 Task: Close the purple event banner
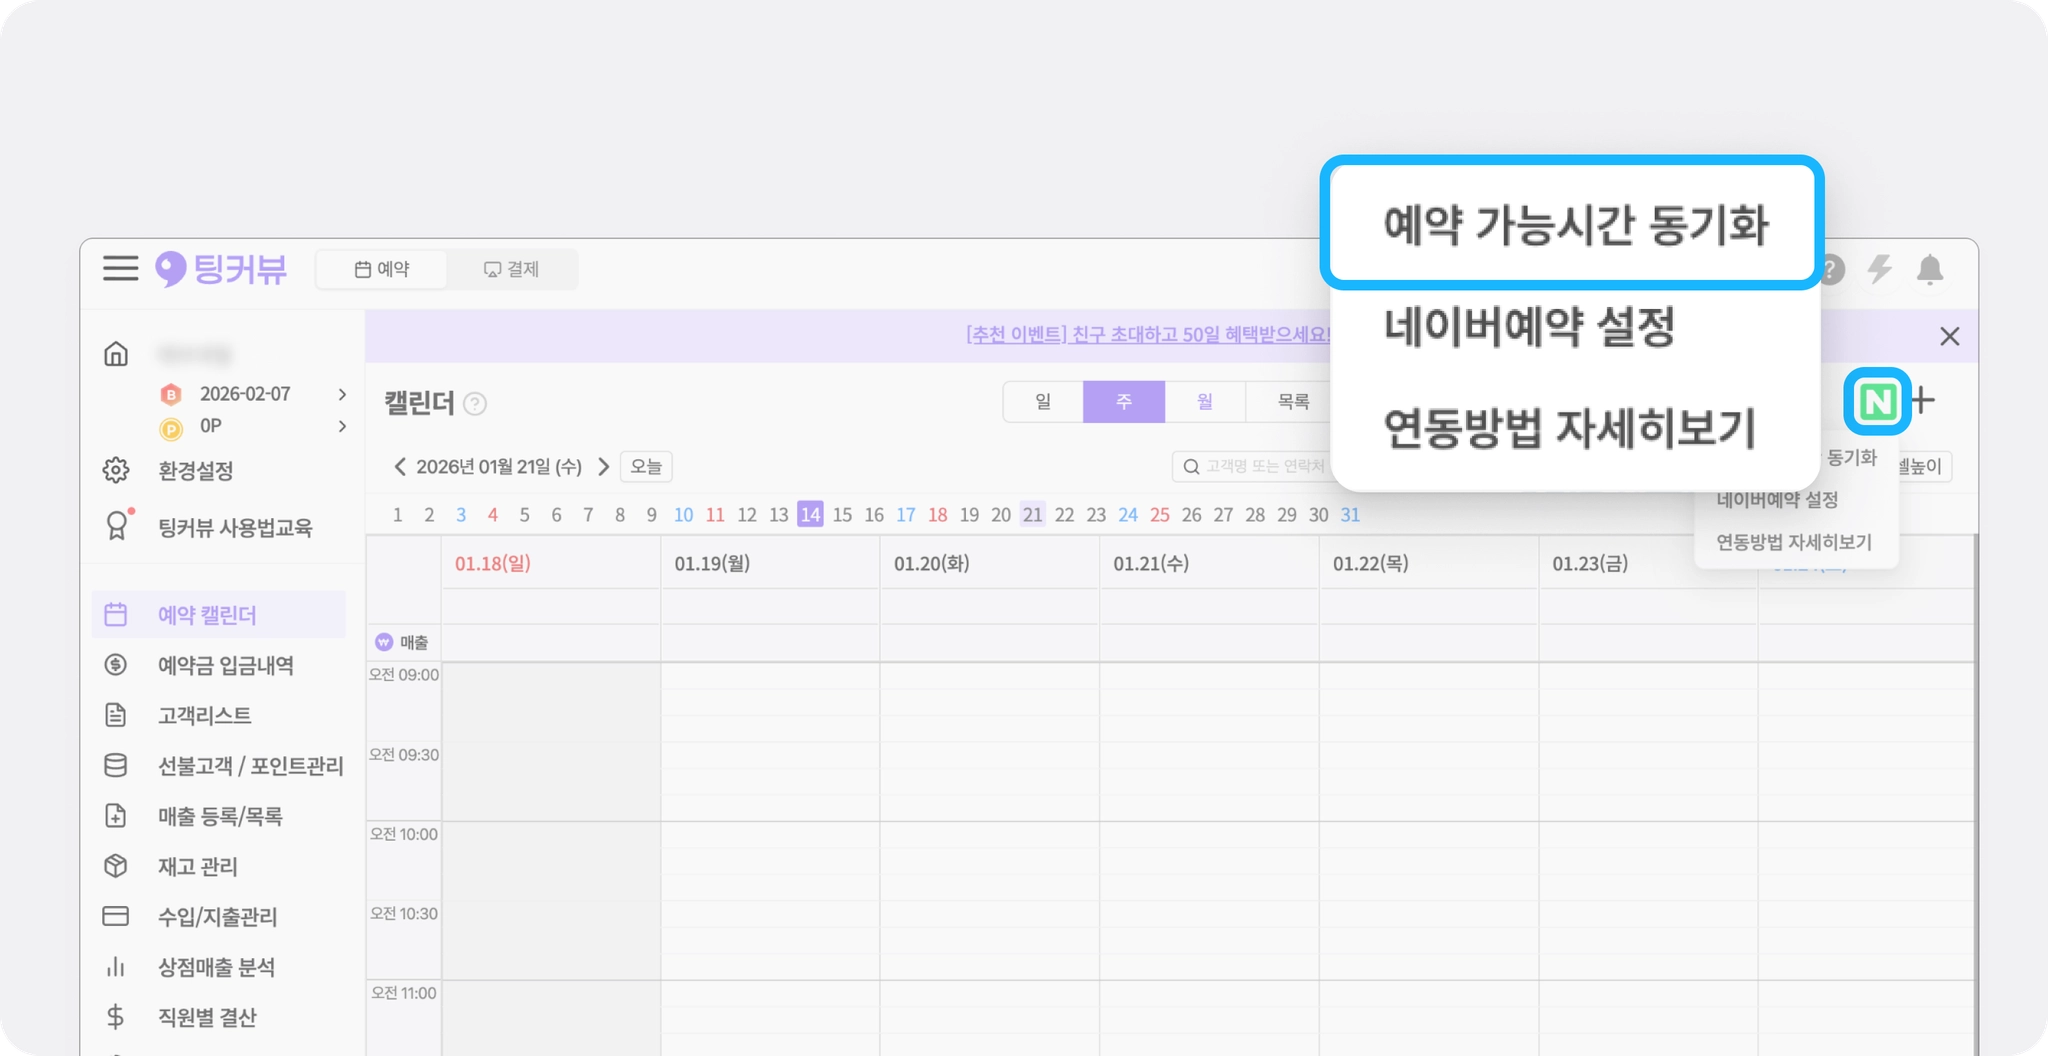(x=1950, y=336)
